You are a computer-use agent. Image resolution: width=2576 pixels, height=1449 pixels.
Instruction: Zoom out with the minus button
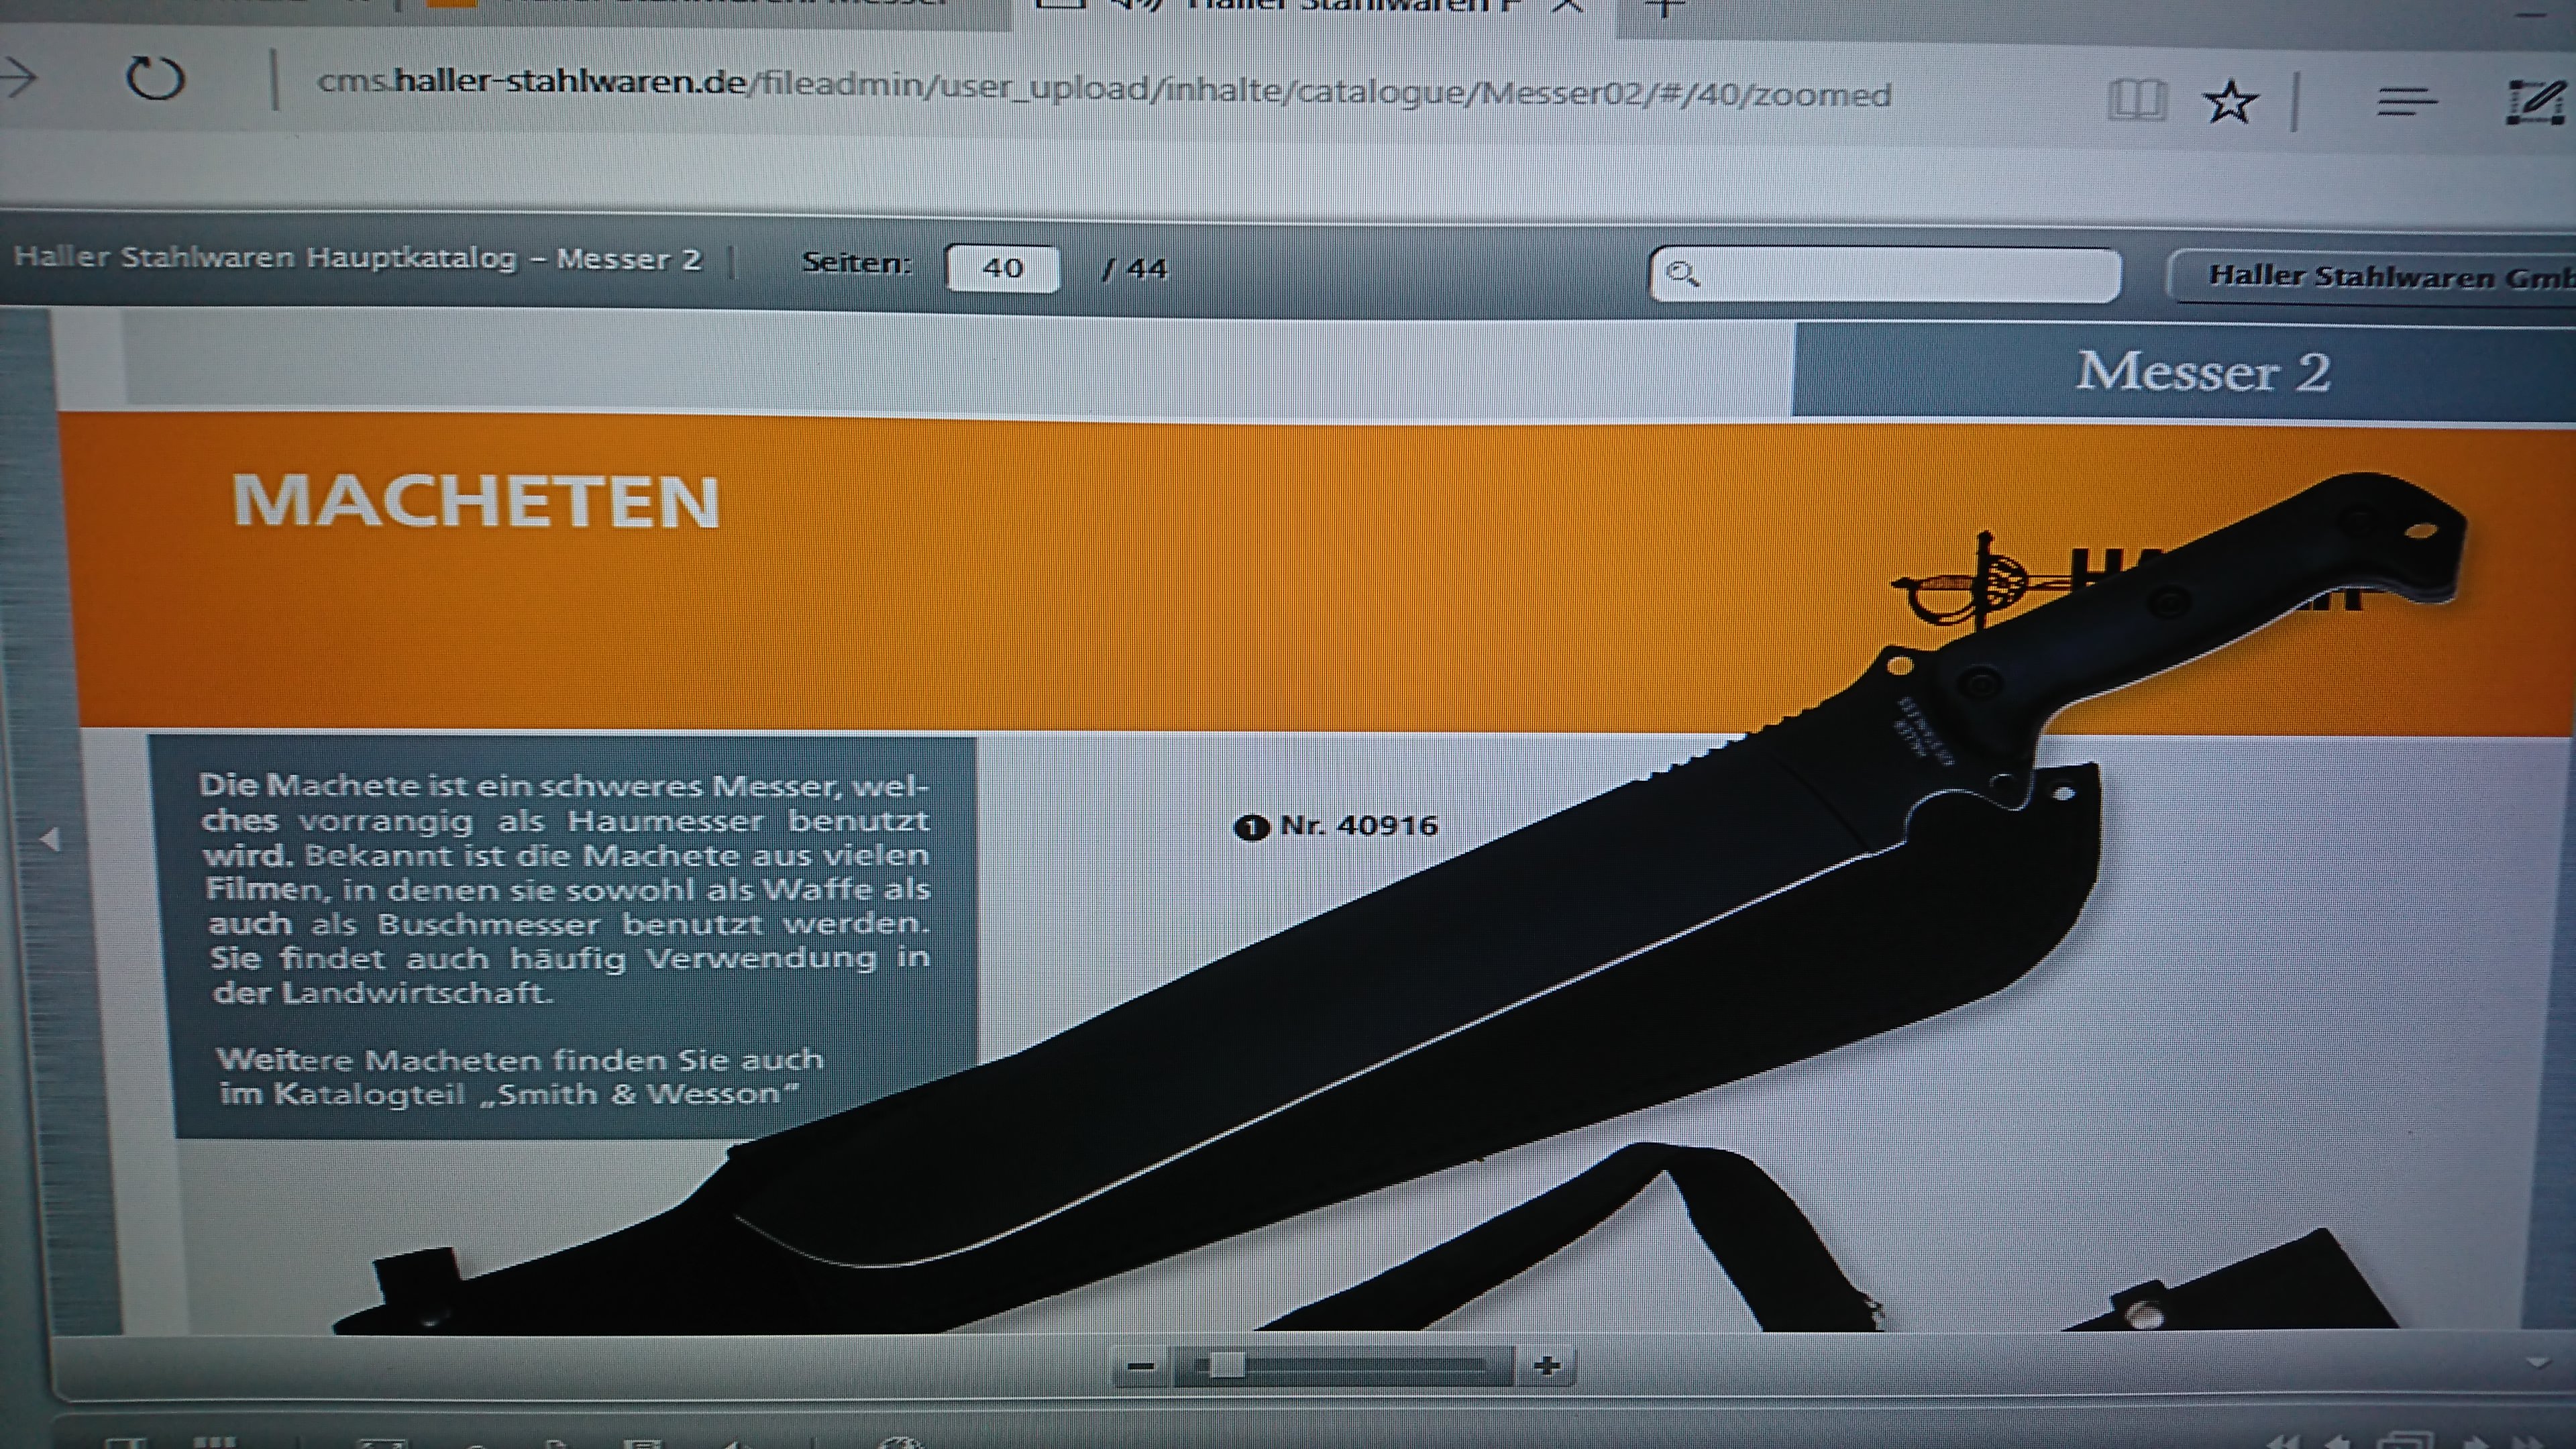pos(1141,1366)
